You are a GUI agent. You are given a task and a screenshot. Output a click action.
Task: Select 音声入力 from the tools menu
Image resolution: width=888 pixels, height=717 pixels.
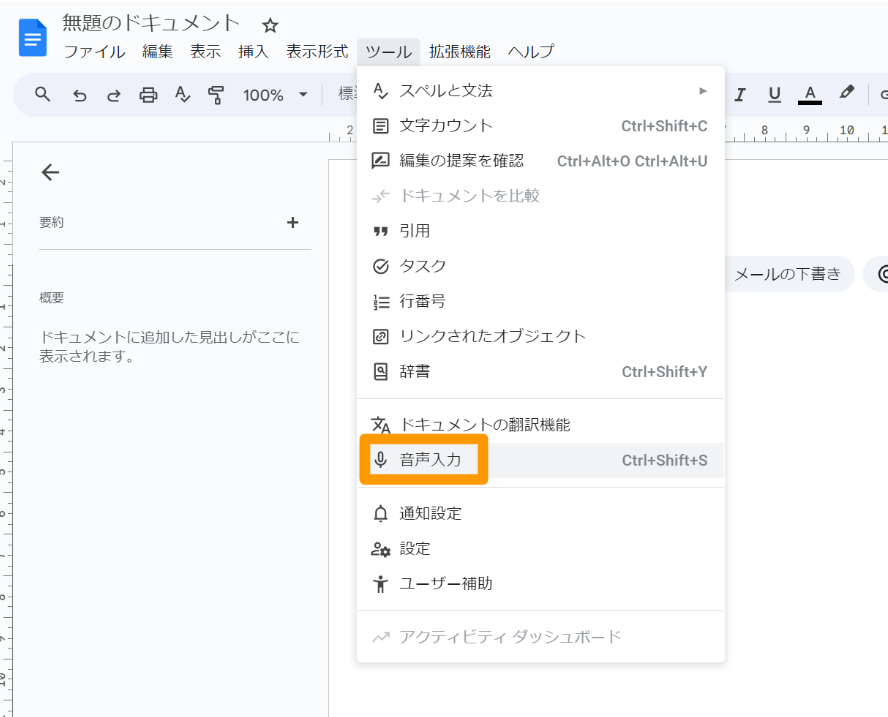pyautogui.click(x=430, y=460)
